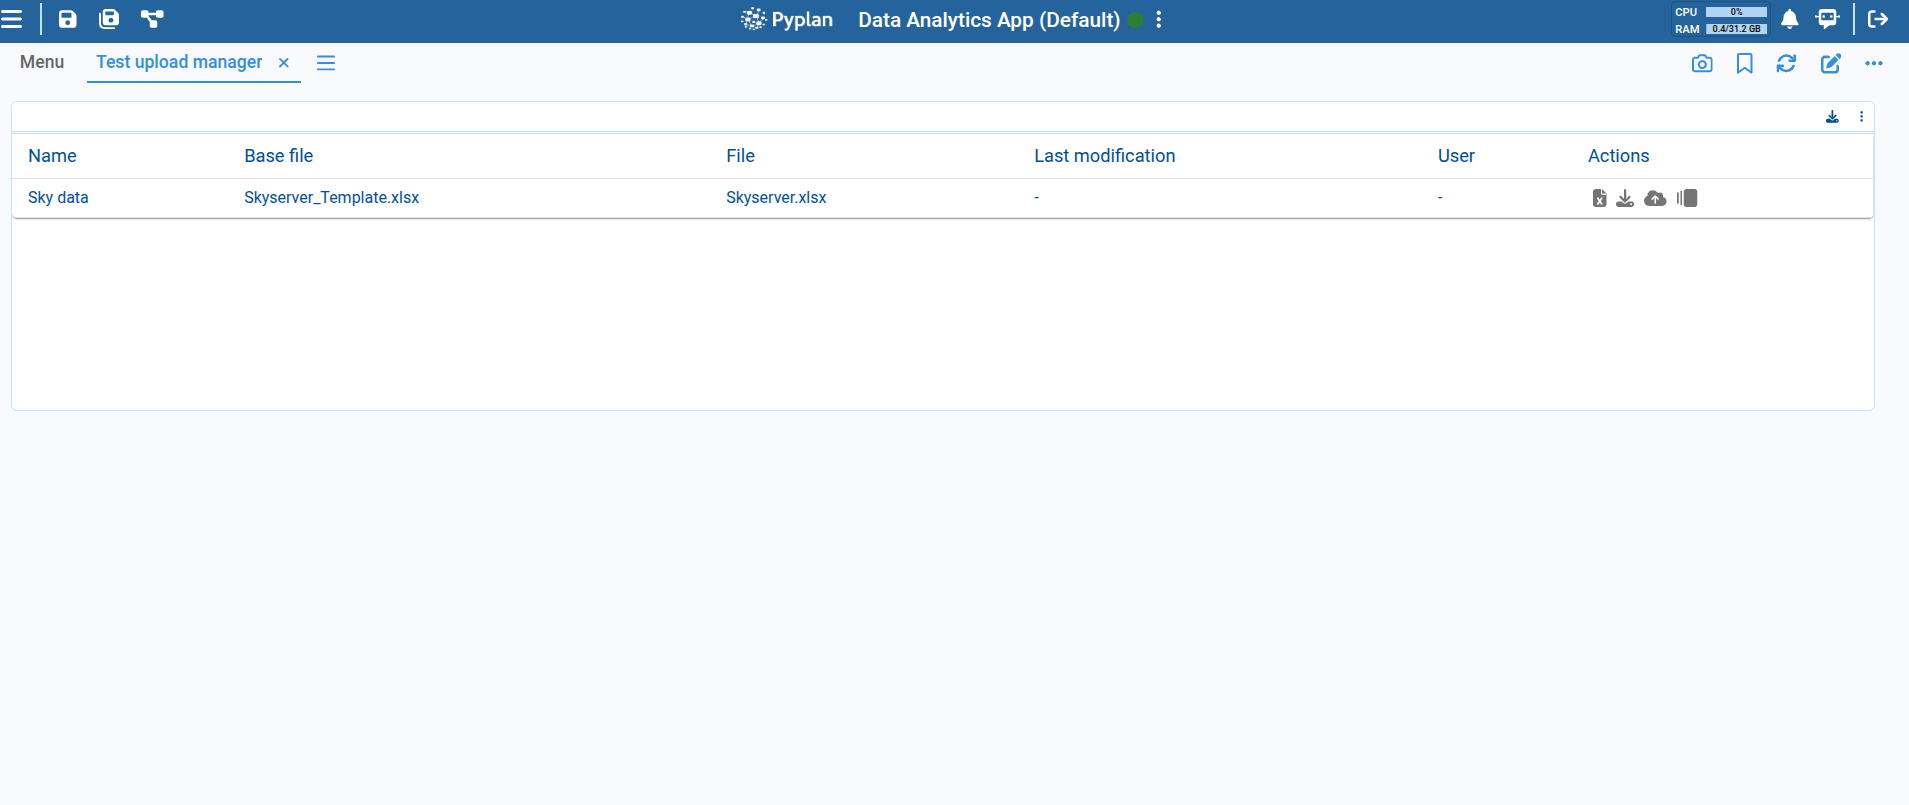This screenshot has width=1909, height=805.
Task: Open the main hamburger menu
Action: coord(12,19)
